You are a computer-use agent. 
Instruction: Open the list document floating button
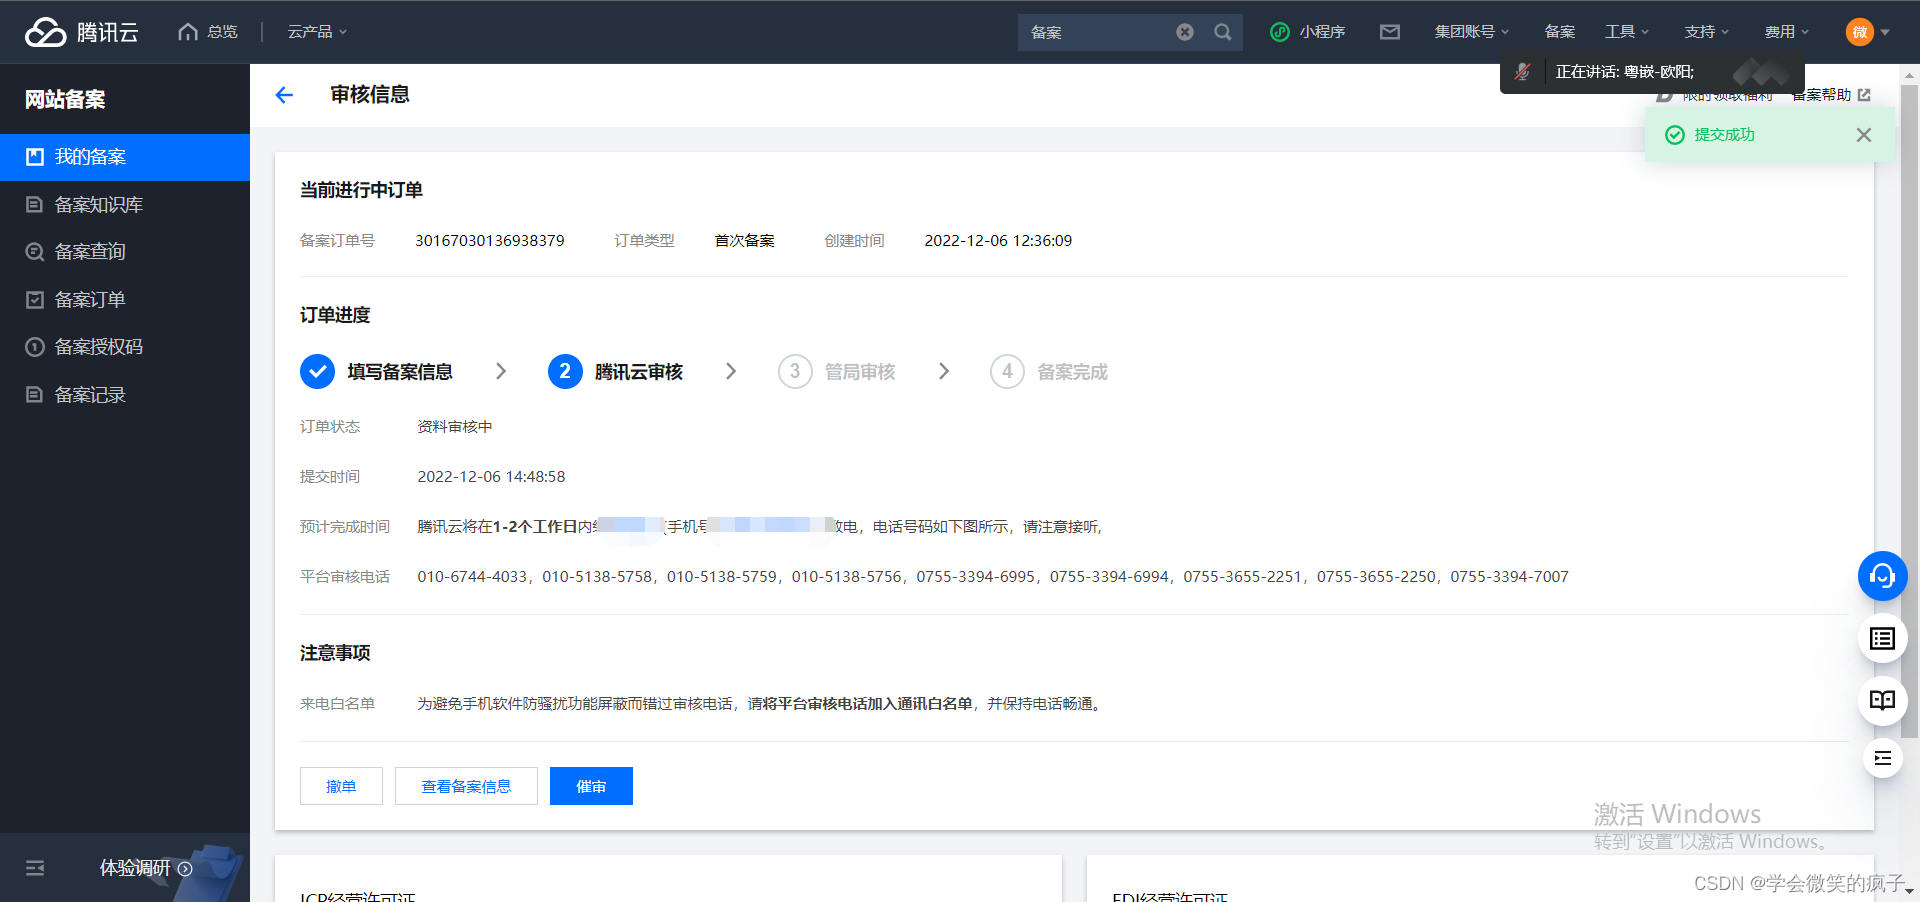[1882, 639]
